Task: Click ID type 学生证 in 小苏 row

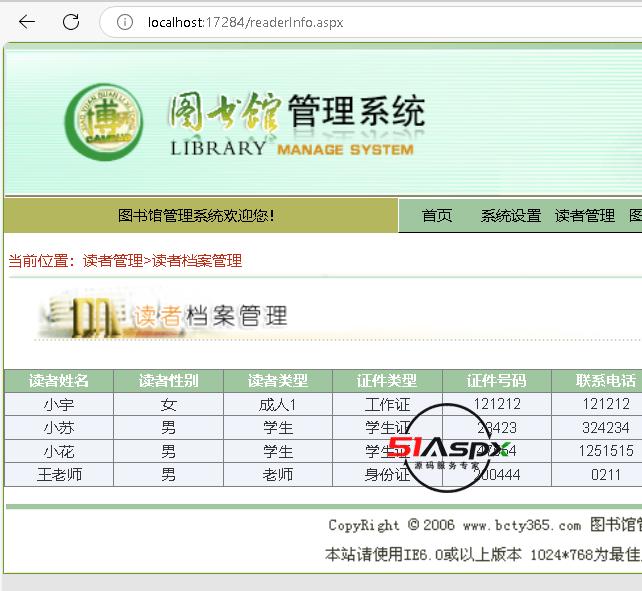Action: 387,428
